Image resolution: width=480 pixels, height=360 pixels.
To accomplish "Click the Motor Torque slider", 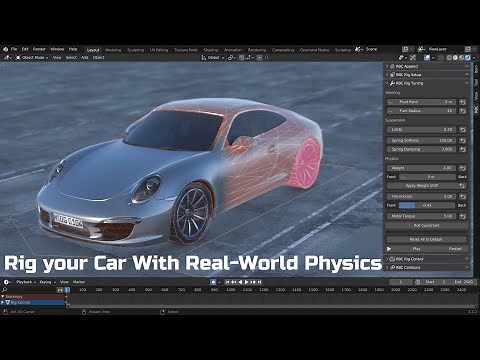I will tap(421, 216).
